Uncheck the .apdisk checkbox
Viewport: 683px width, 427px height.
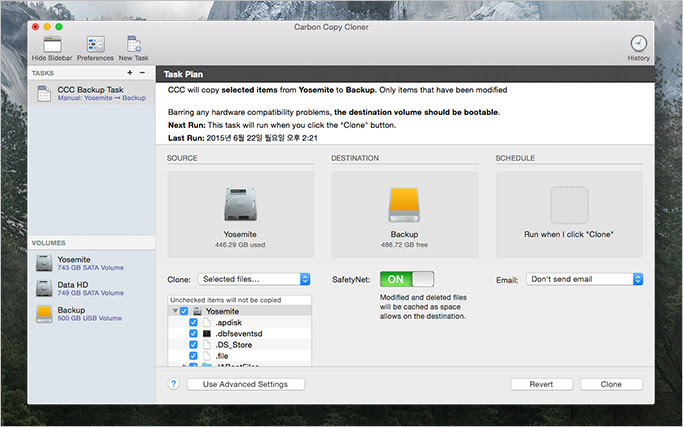(x=193, y=322)
